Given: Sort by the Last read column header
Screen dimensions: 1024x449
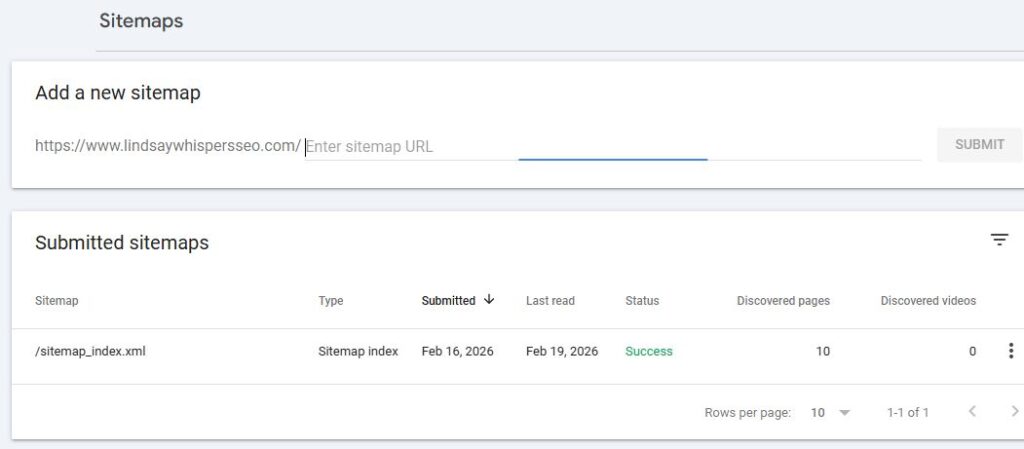Looking at the screenshot, I should coord(550,301).
